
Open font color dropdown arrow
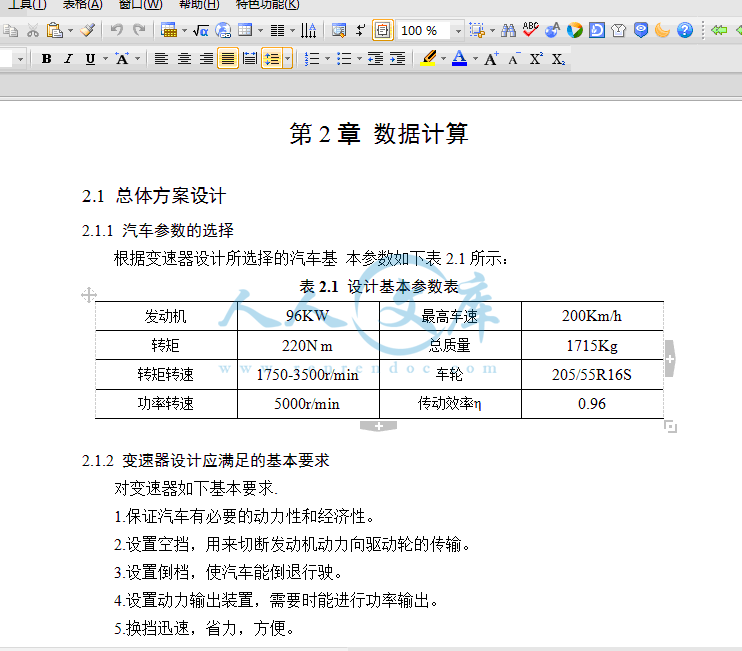pos(475,59)
